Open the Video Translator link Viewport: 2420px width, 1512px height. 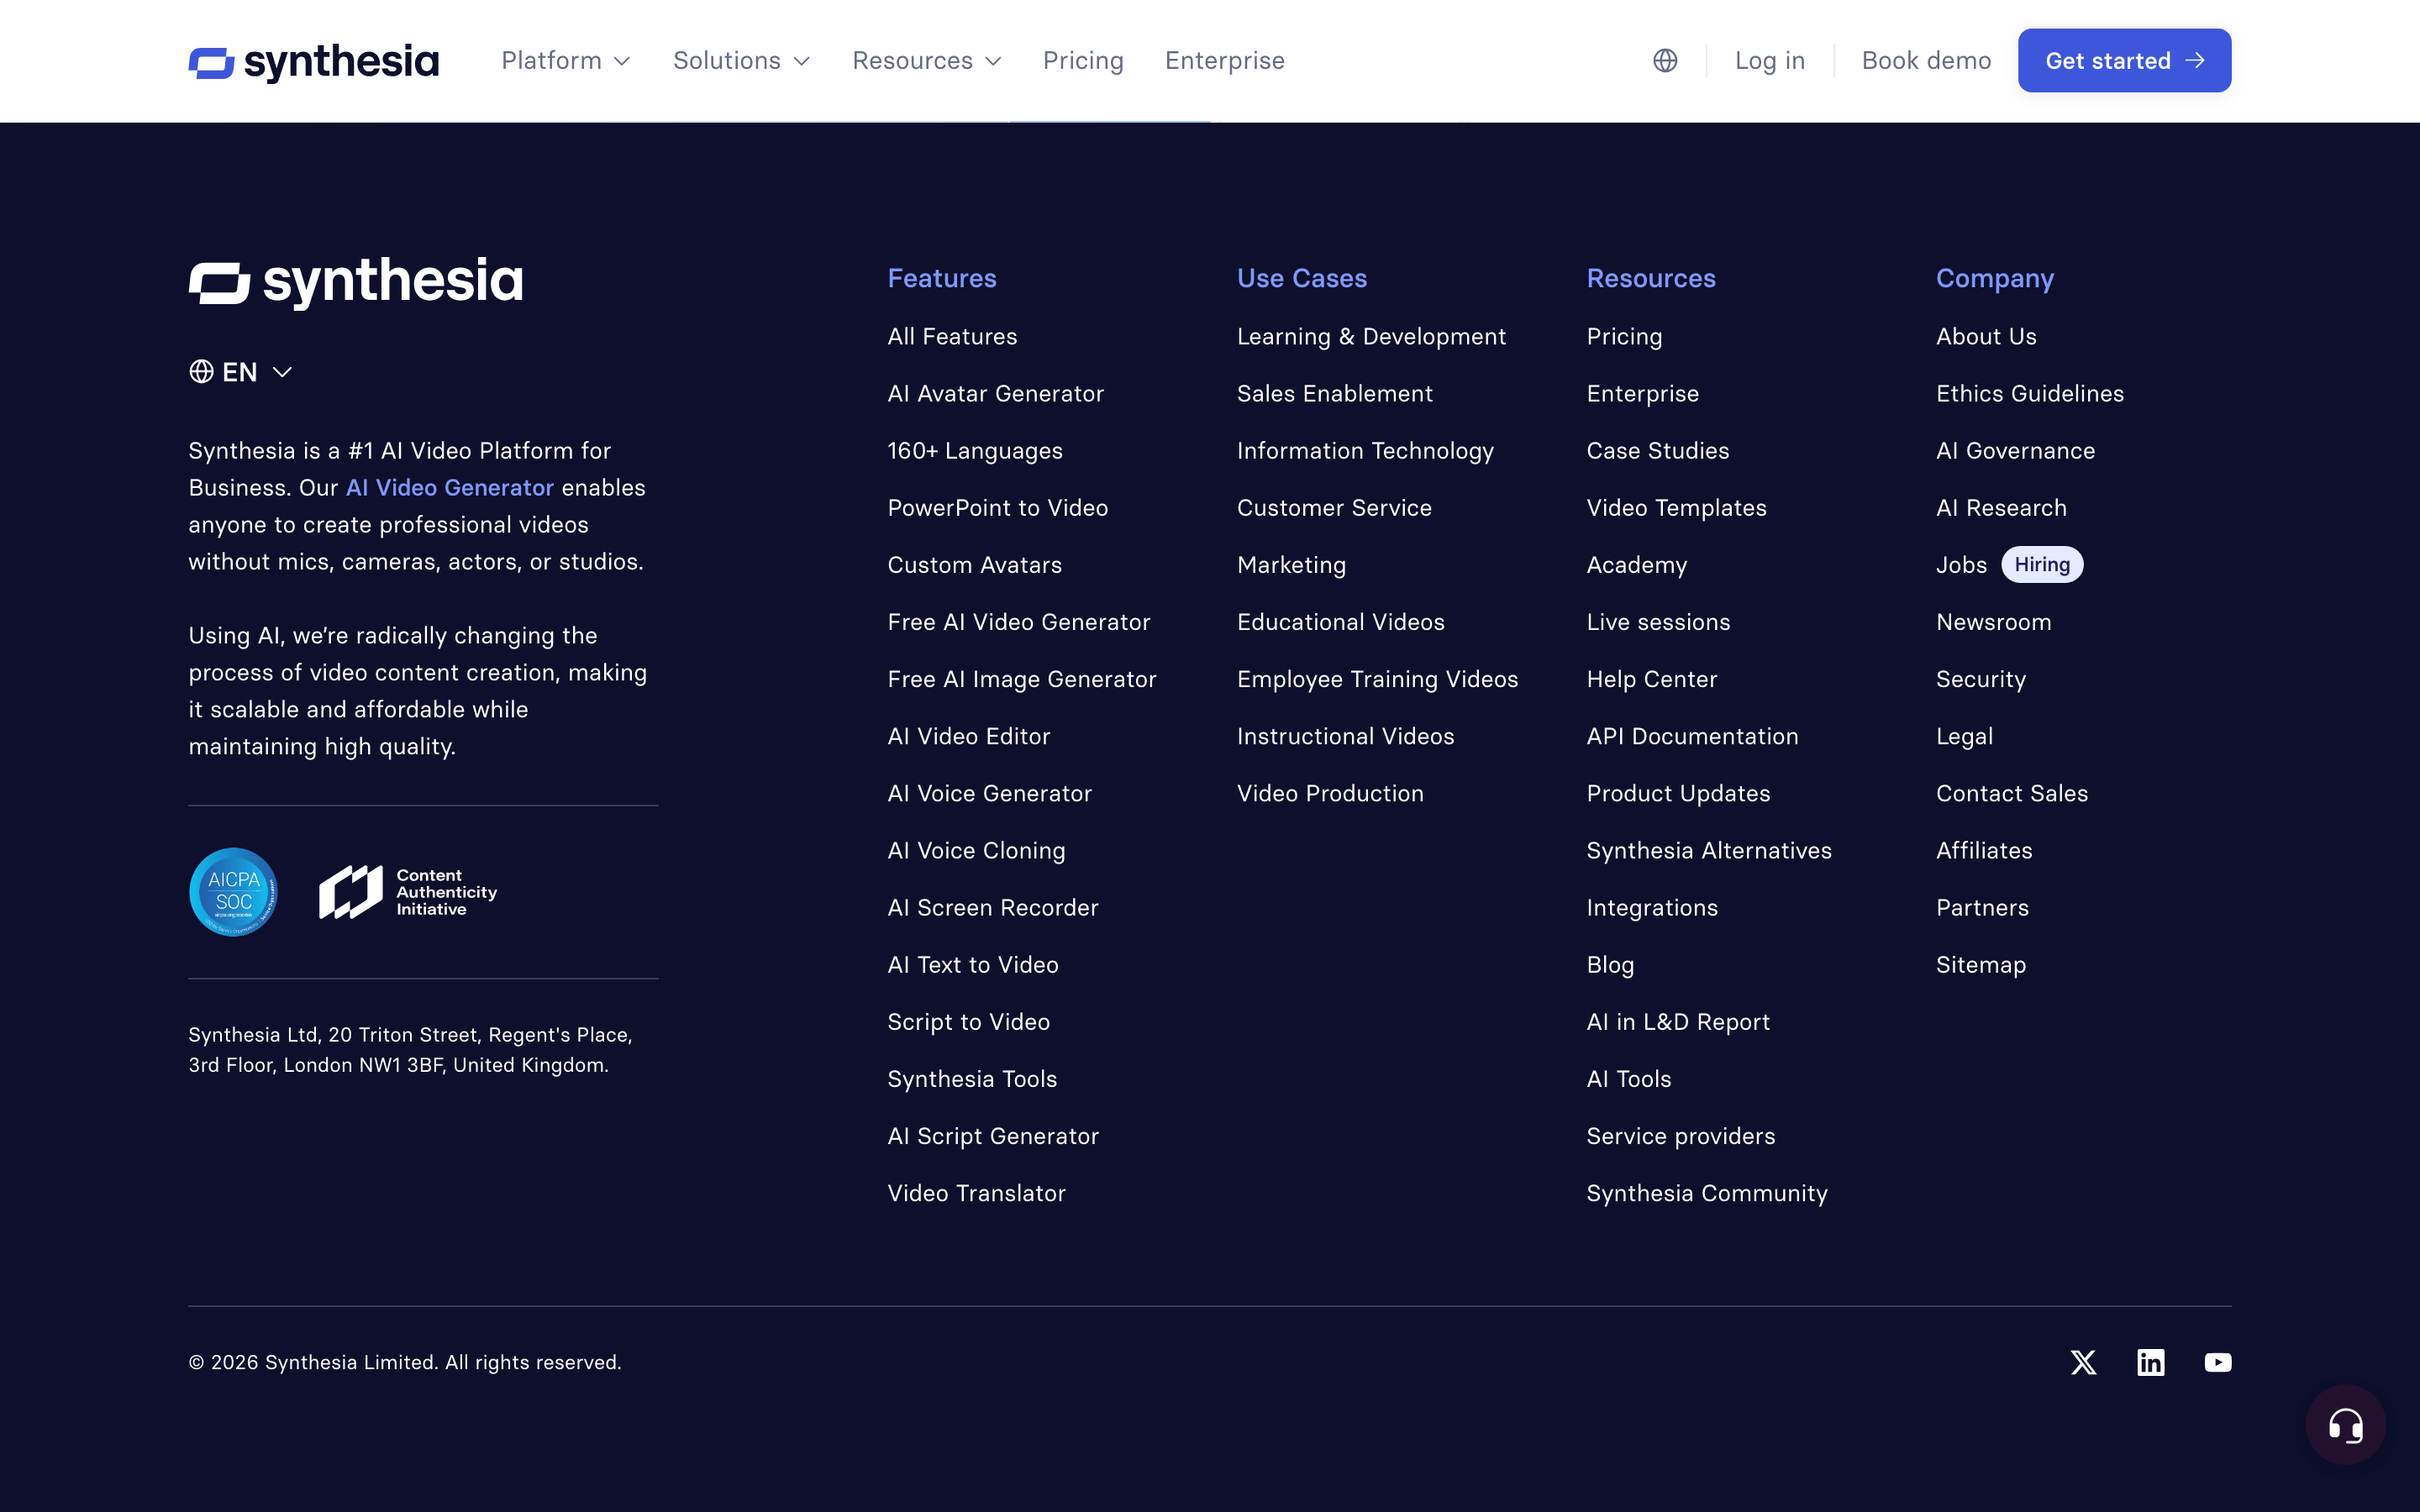(976, 1193)
